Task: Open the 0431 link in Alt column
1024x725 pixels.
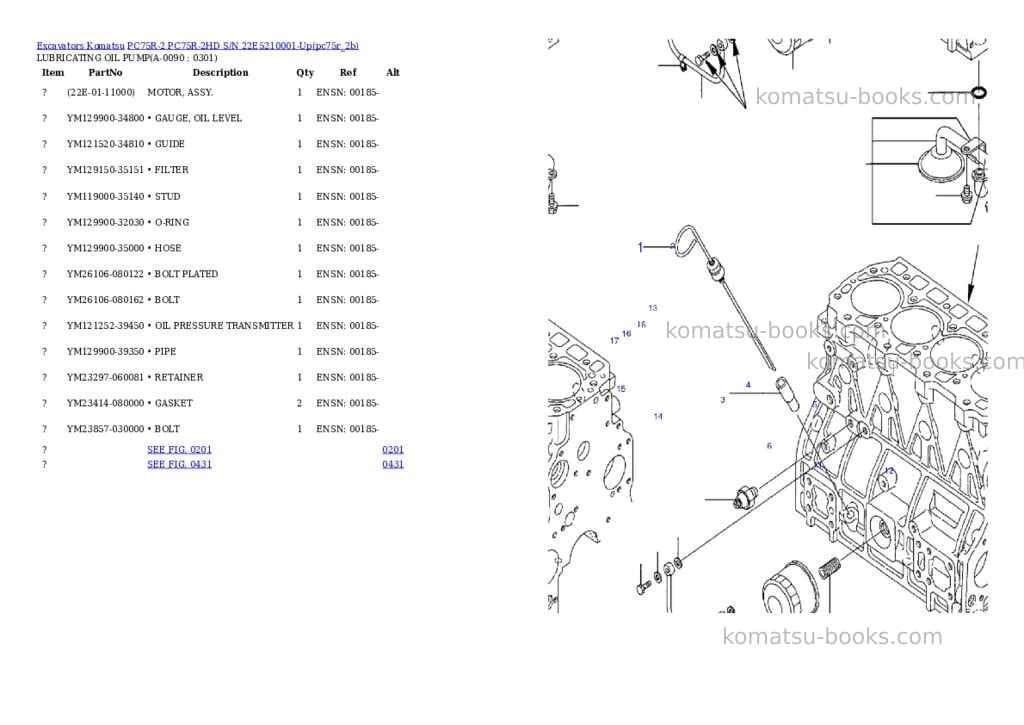Action: click(393, 464)
